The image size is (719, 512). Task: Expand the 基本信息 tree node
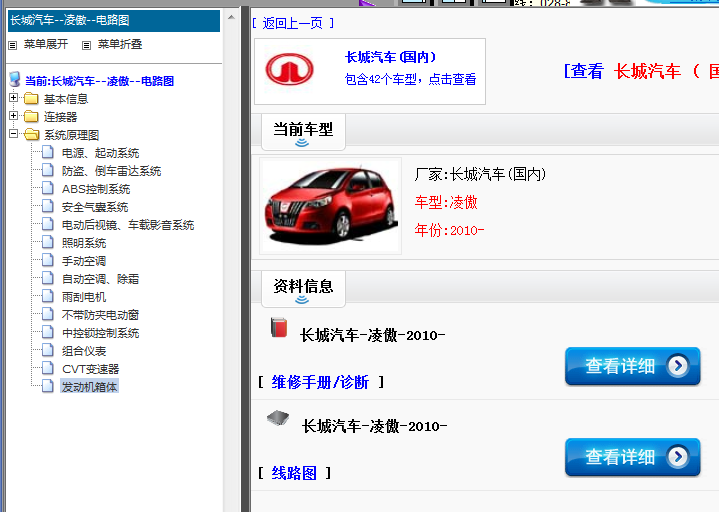[13, 99]
